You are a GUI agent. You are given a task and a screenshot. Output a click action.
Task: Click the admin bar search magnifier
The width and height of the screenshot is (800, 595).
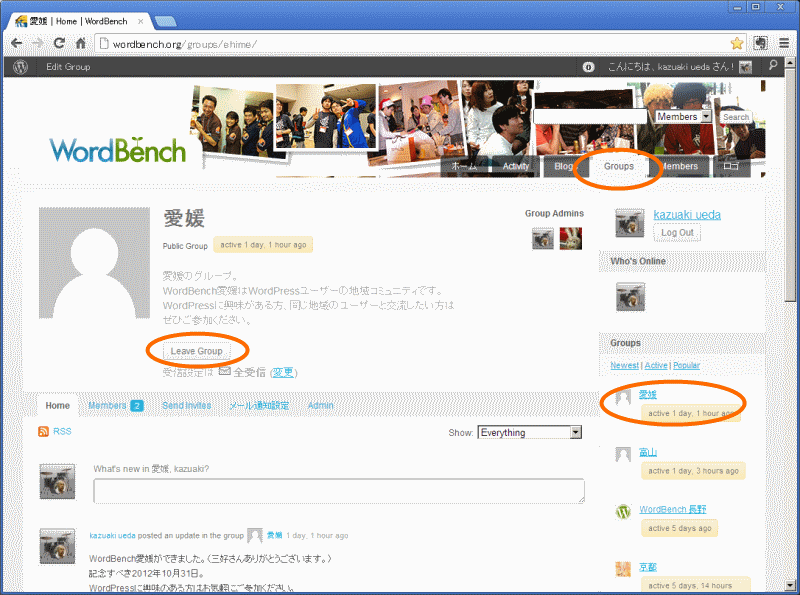(x=773, y=65)
